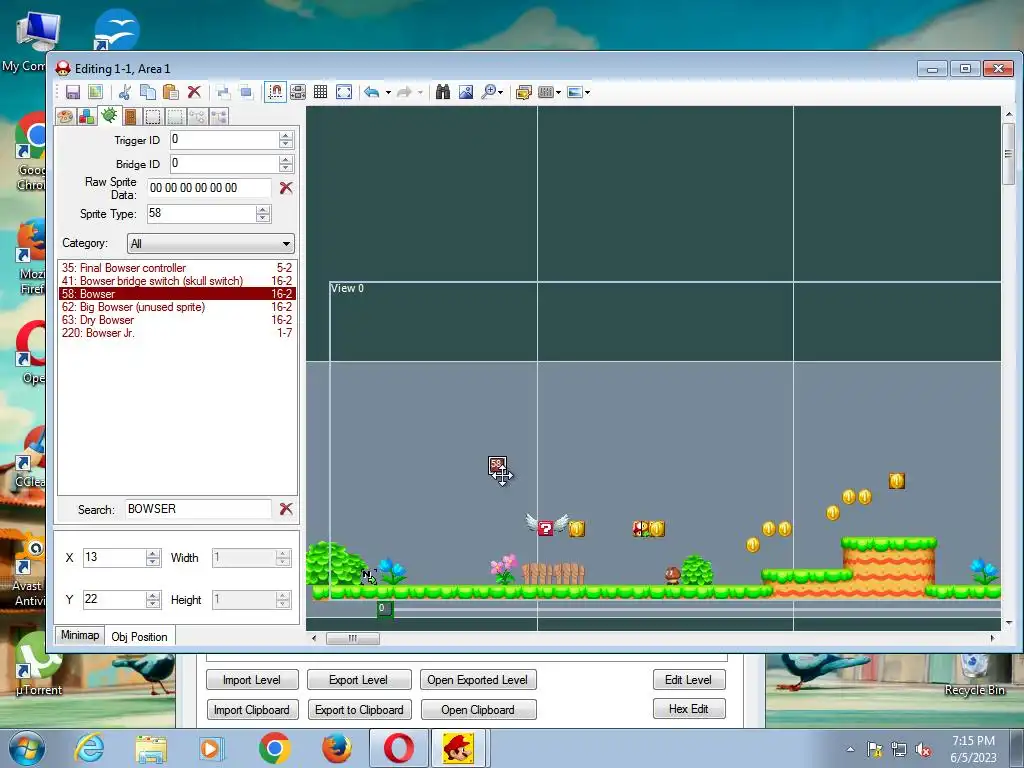Select '35: Final Bowser controller' sprite
This screenshot has height=768, width=1024.
point(177,268)
